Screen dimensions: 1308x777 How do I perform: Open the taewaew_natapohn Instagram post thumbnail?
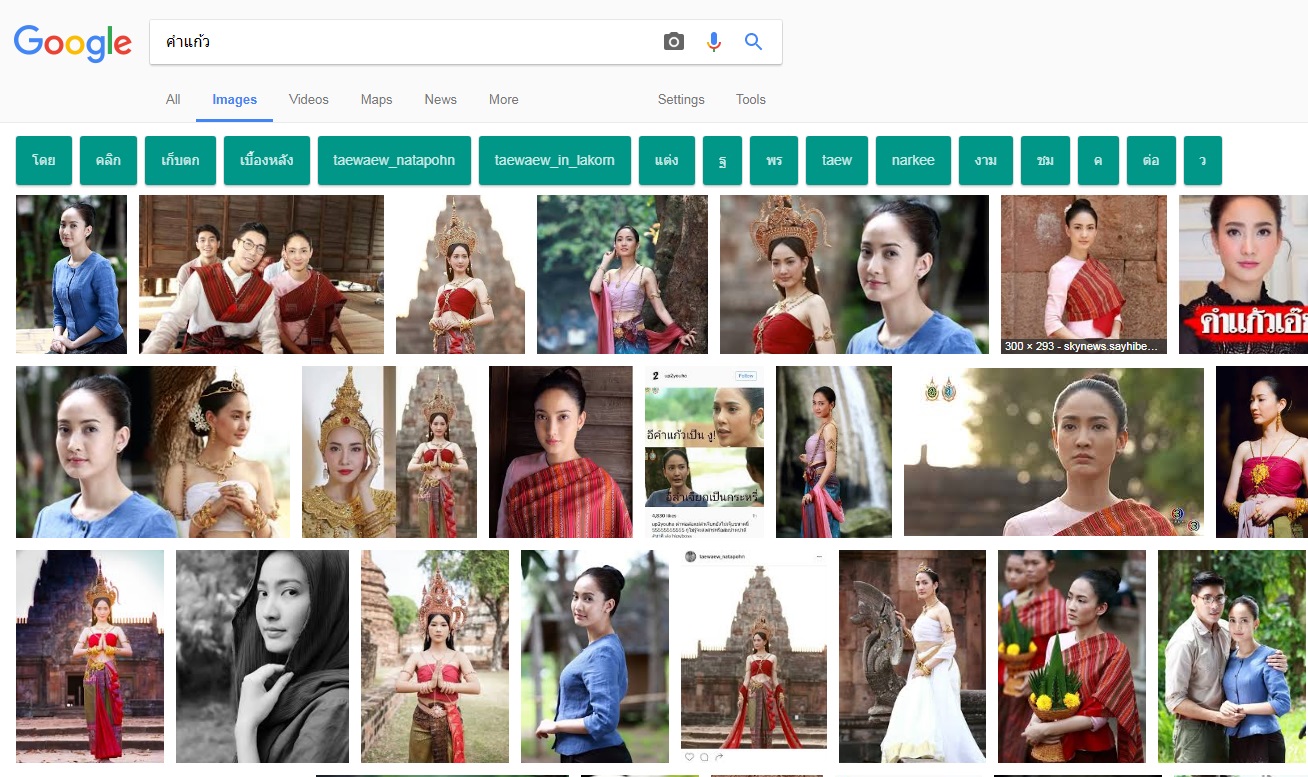[x=754, y=656]
